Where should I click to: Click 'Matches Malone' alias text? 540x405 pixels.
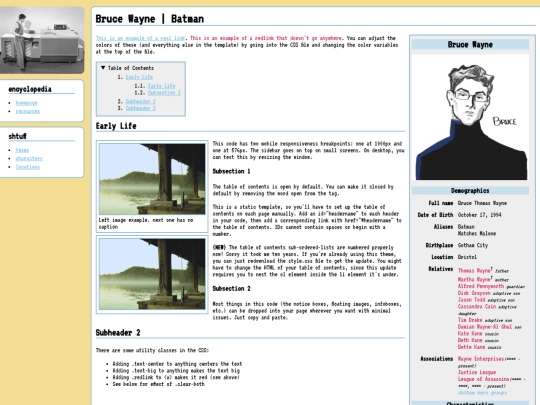pos(477,233)
